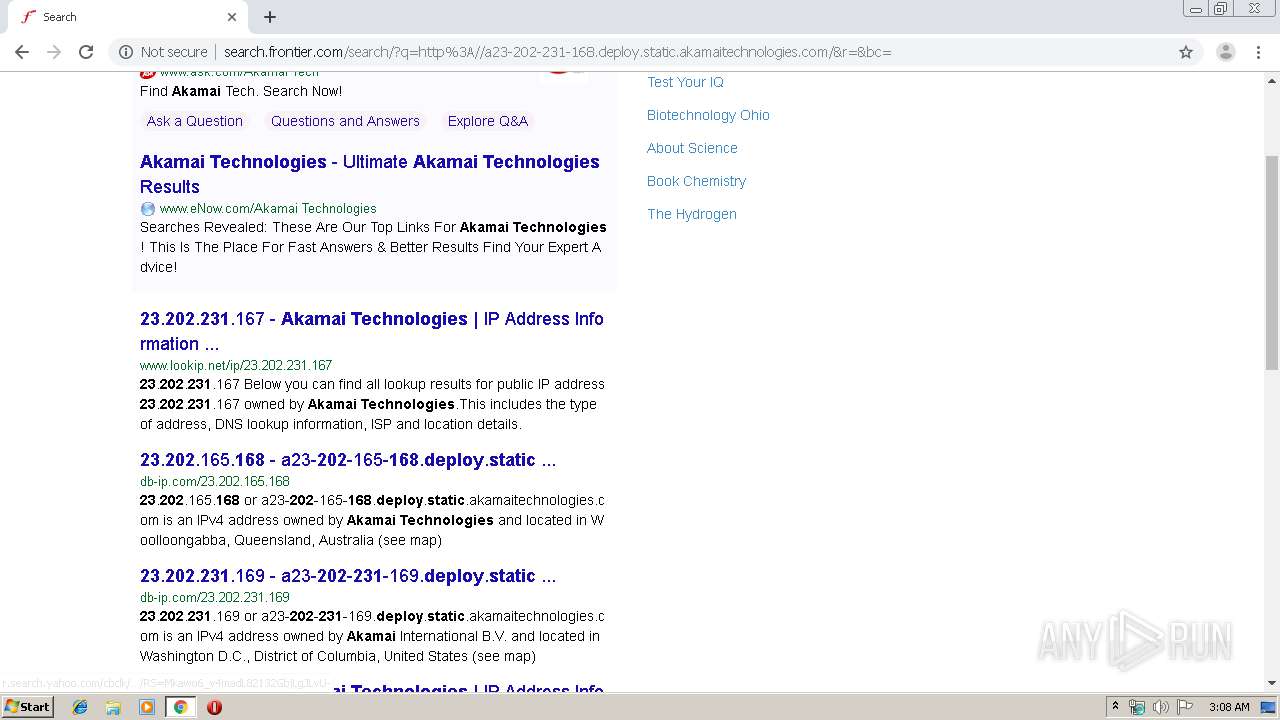The image size is (1280, 720).
Task: Open the Book Chemistry related link
Action: pyautogui.click(x=696, y=181)
